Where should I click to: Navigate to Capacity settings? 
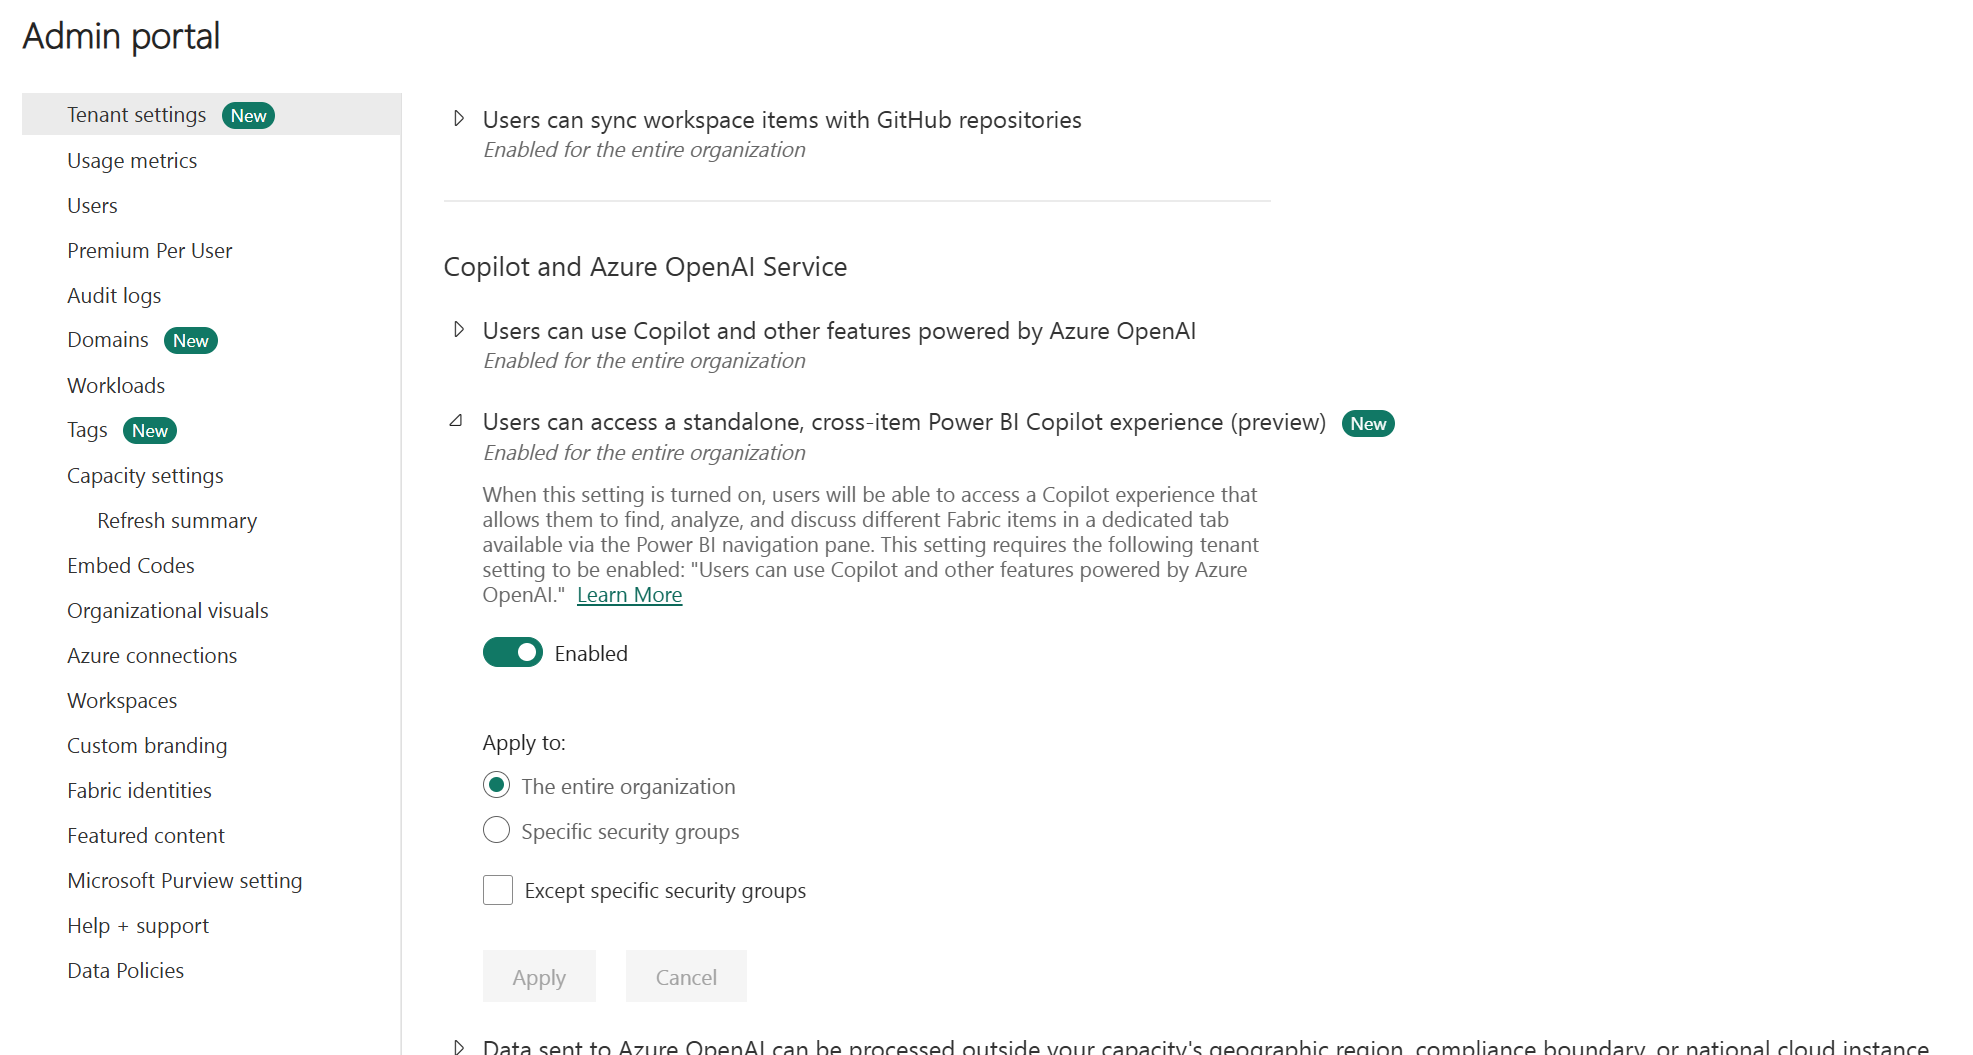145,476
